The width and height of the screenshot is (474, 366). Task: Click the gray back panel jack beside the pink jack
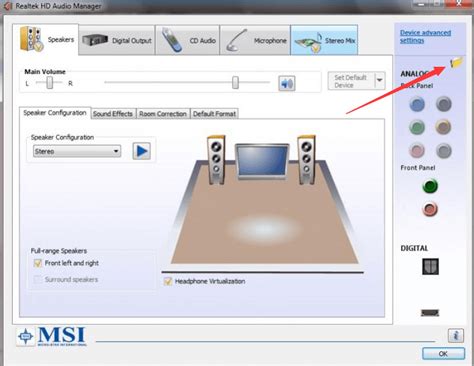pos(444,151)
